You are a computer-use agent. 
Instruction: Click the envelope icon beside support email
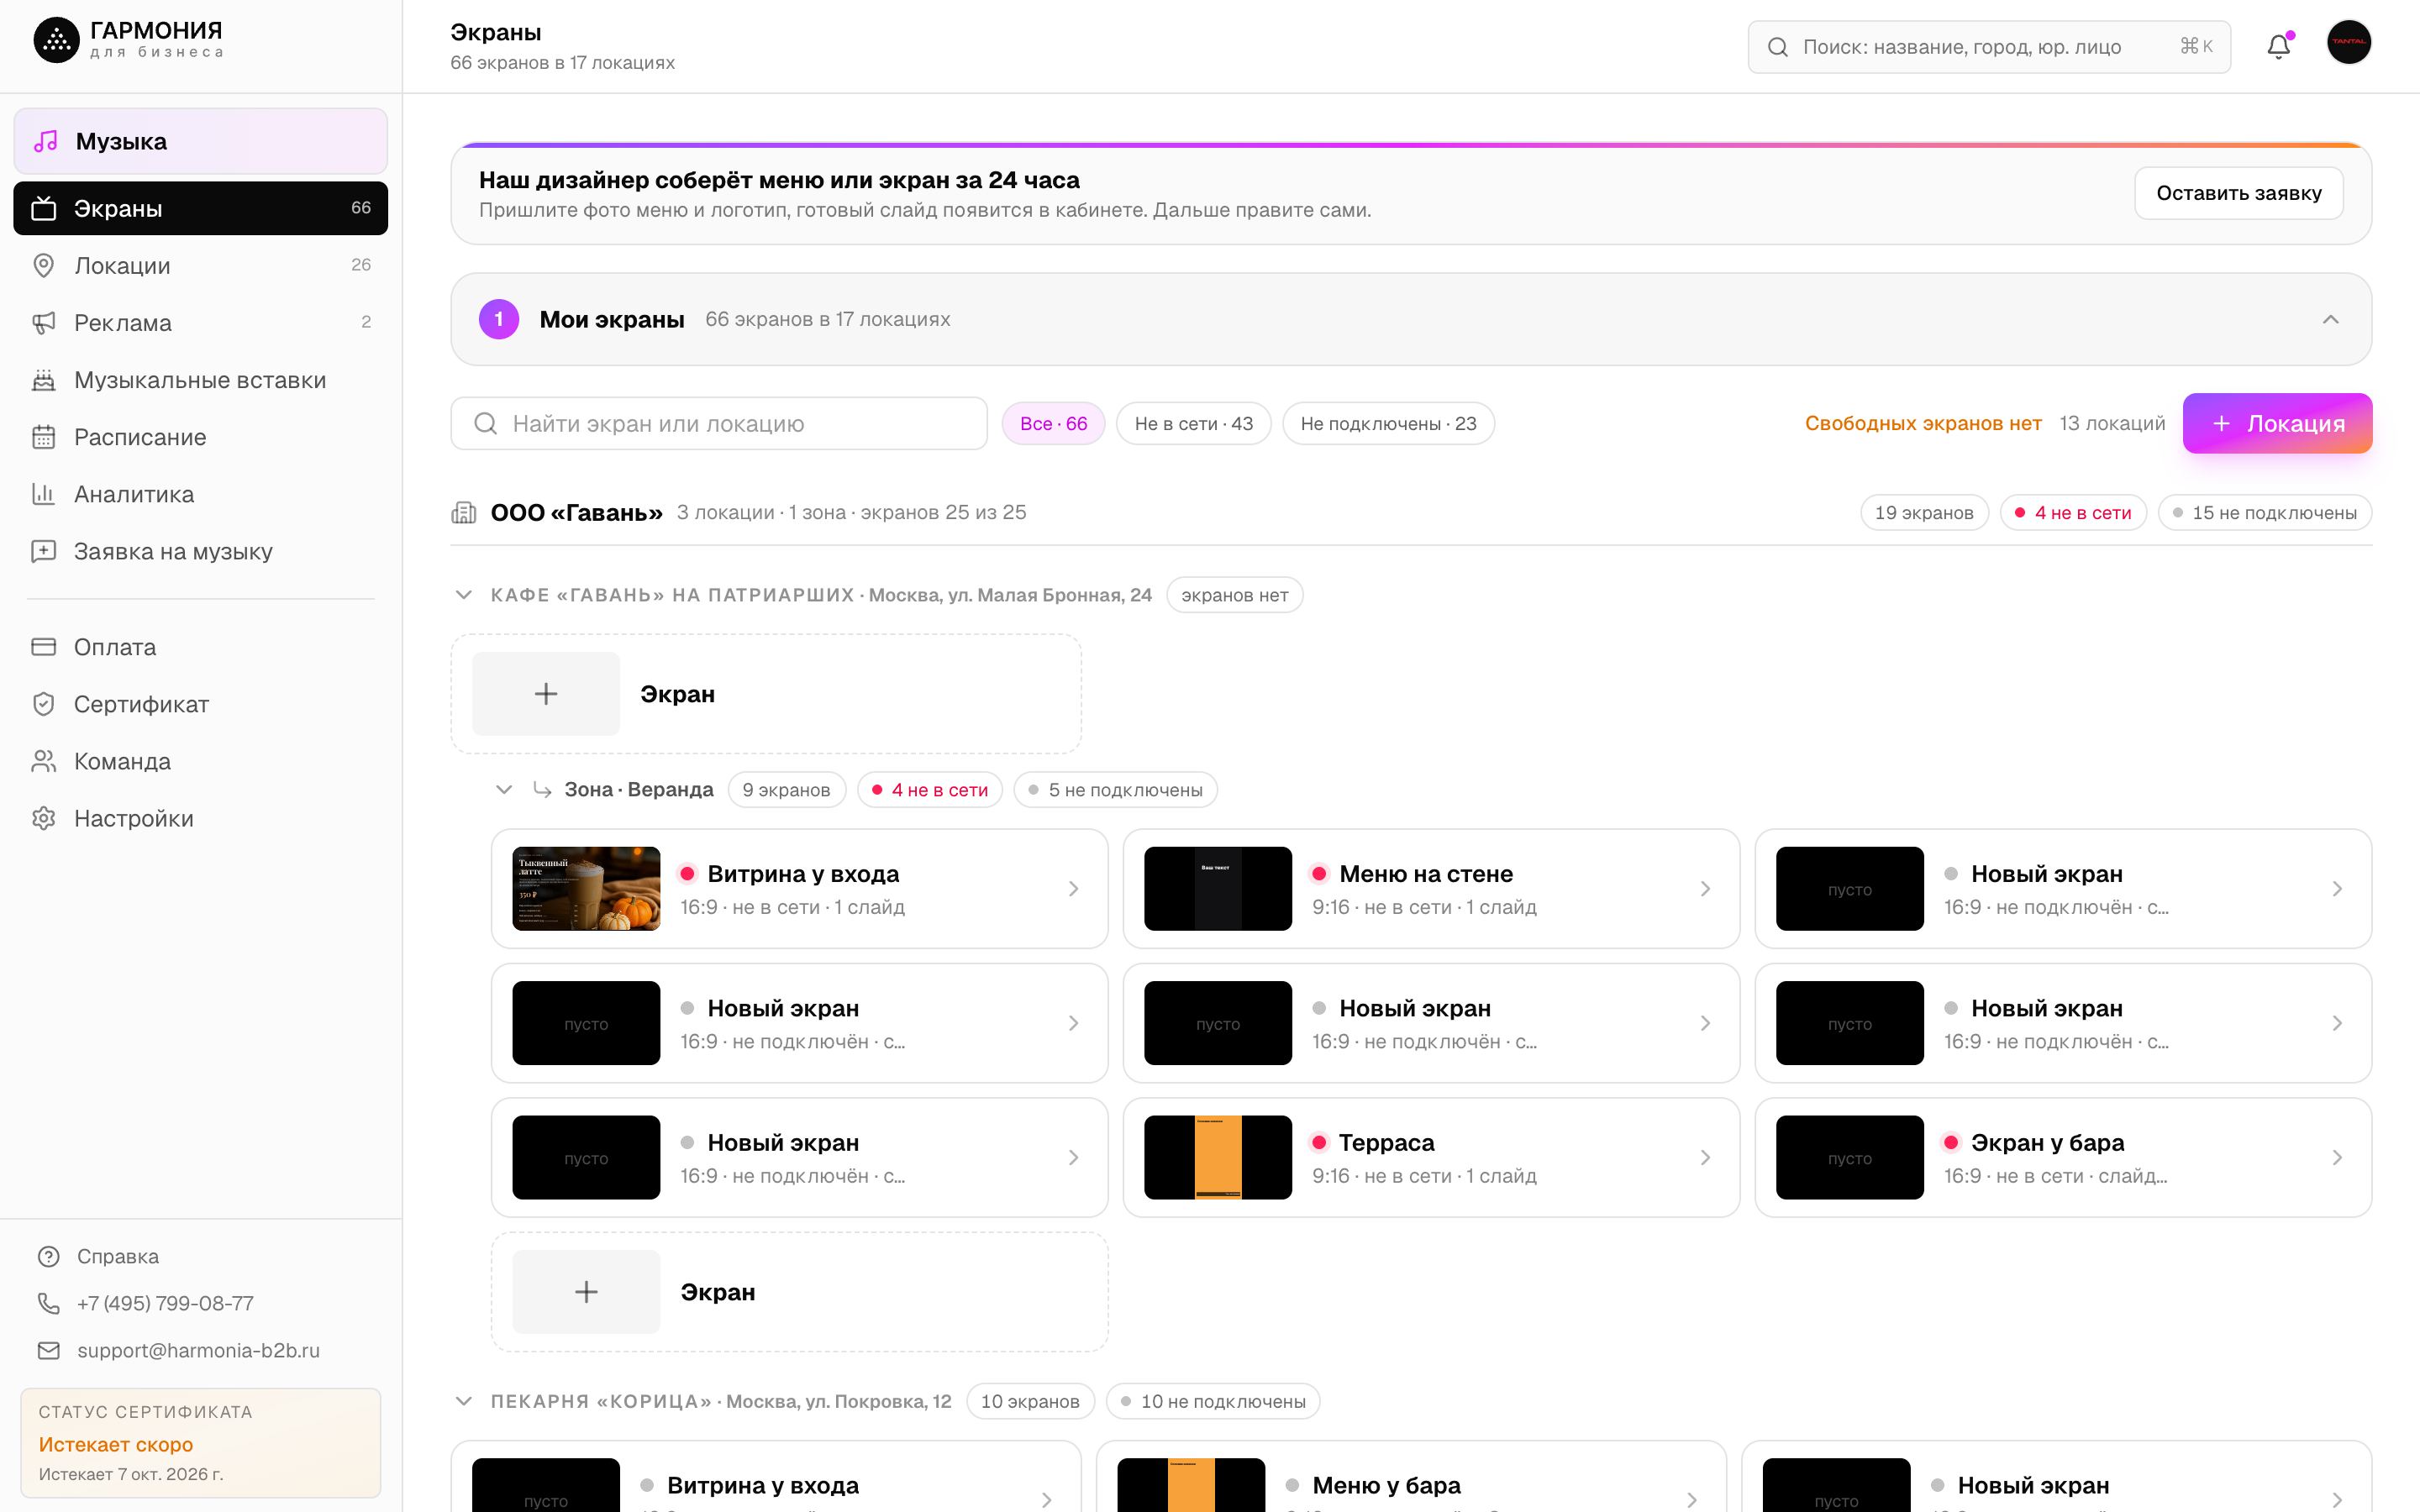pyautogui.click(x=48, y=1350)
